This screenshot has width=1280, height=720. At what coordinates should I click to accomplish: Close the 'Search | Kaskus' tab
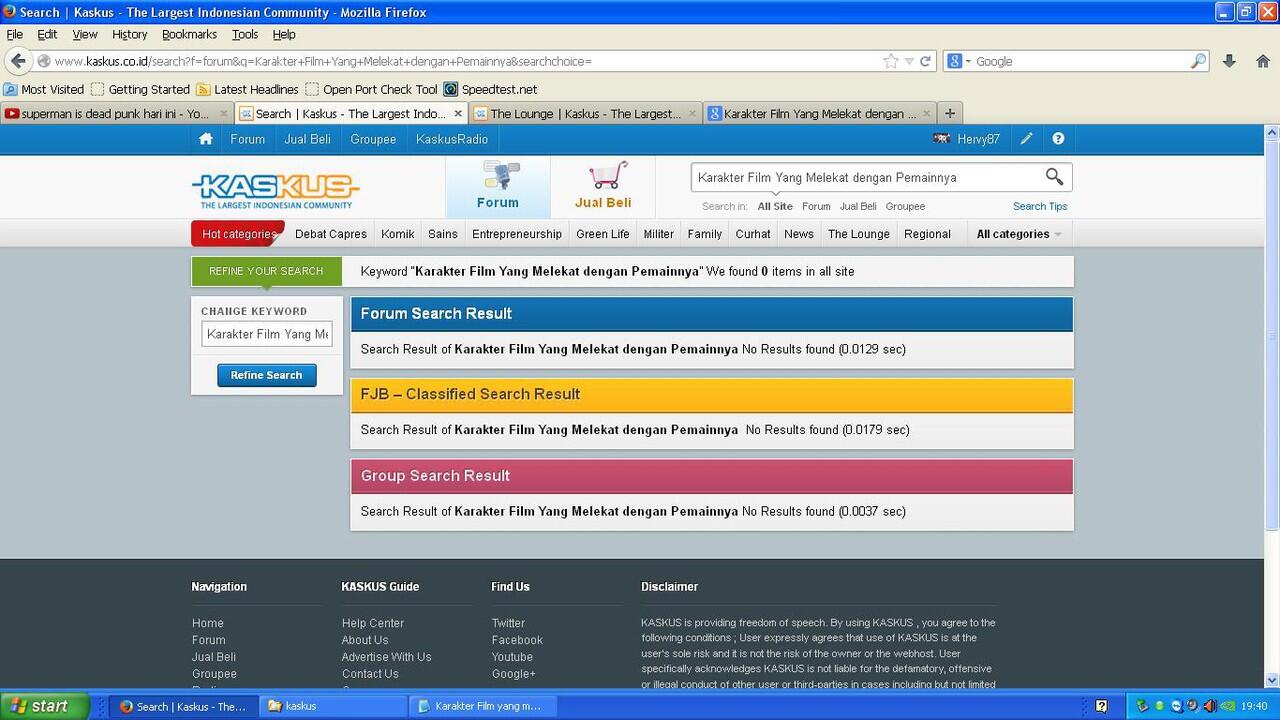coord(458,114)
